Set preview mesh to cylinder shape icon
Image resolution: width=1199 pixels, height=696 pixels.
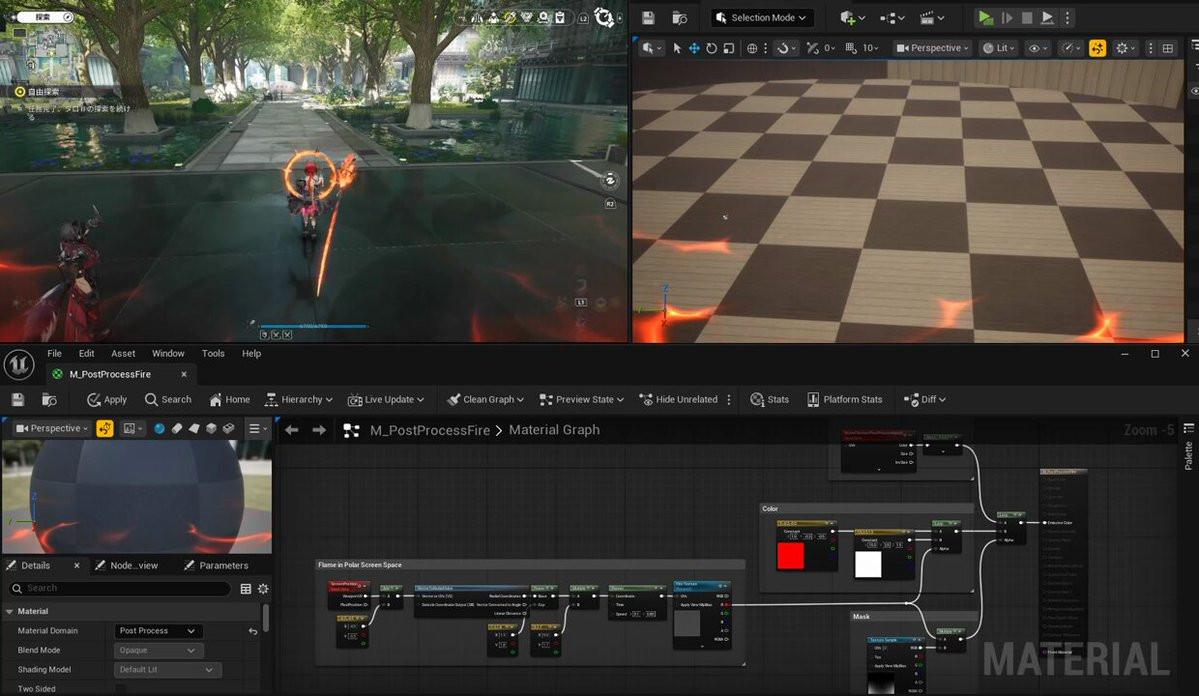(x=177, y=428)
